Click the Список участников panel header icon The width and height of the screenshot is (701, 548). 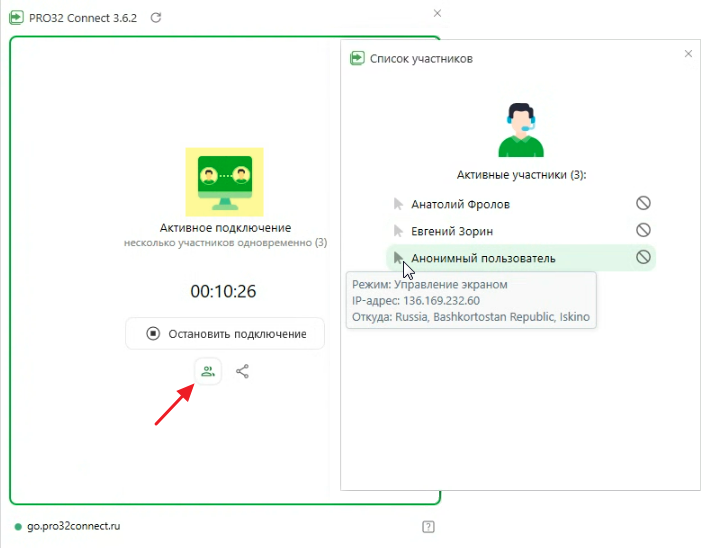click(x=357, y=59)
